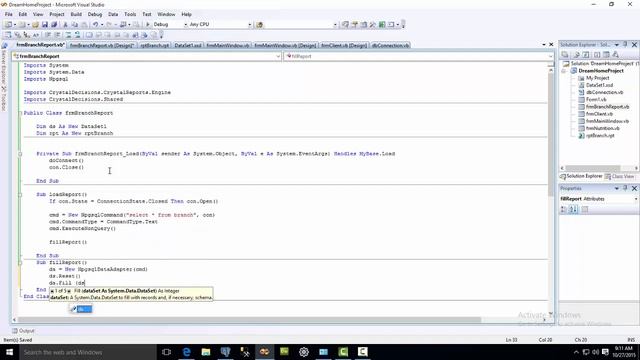This screenshot has height=360, width=640.
Task: Switch to DataSet1.xsd tab
Action: tap(188, 45)
